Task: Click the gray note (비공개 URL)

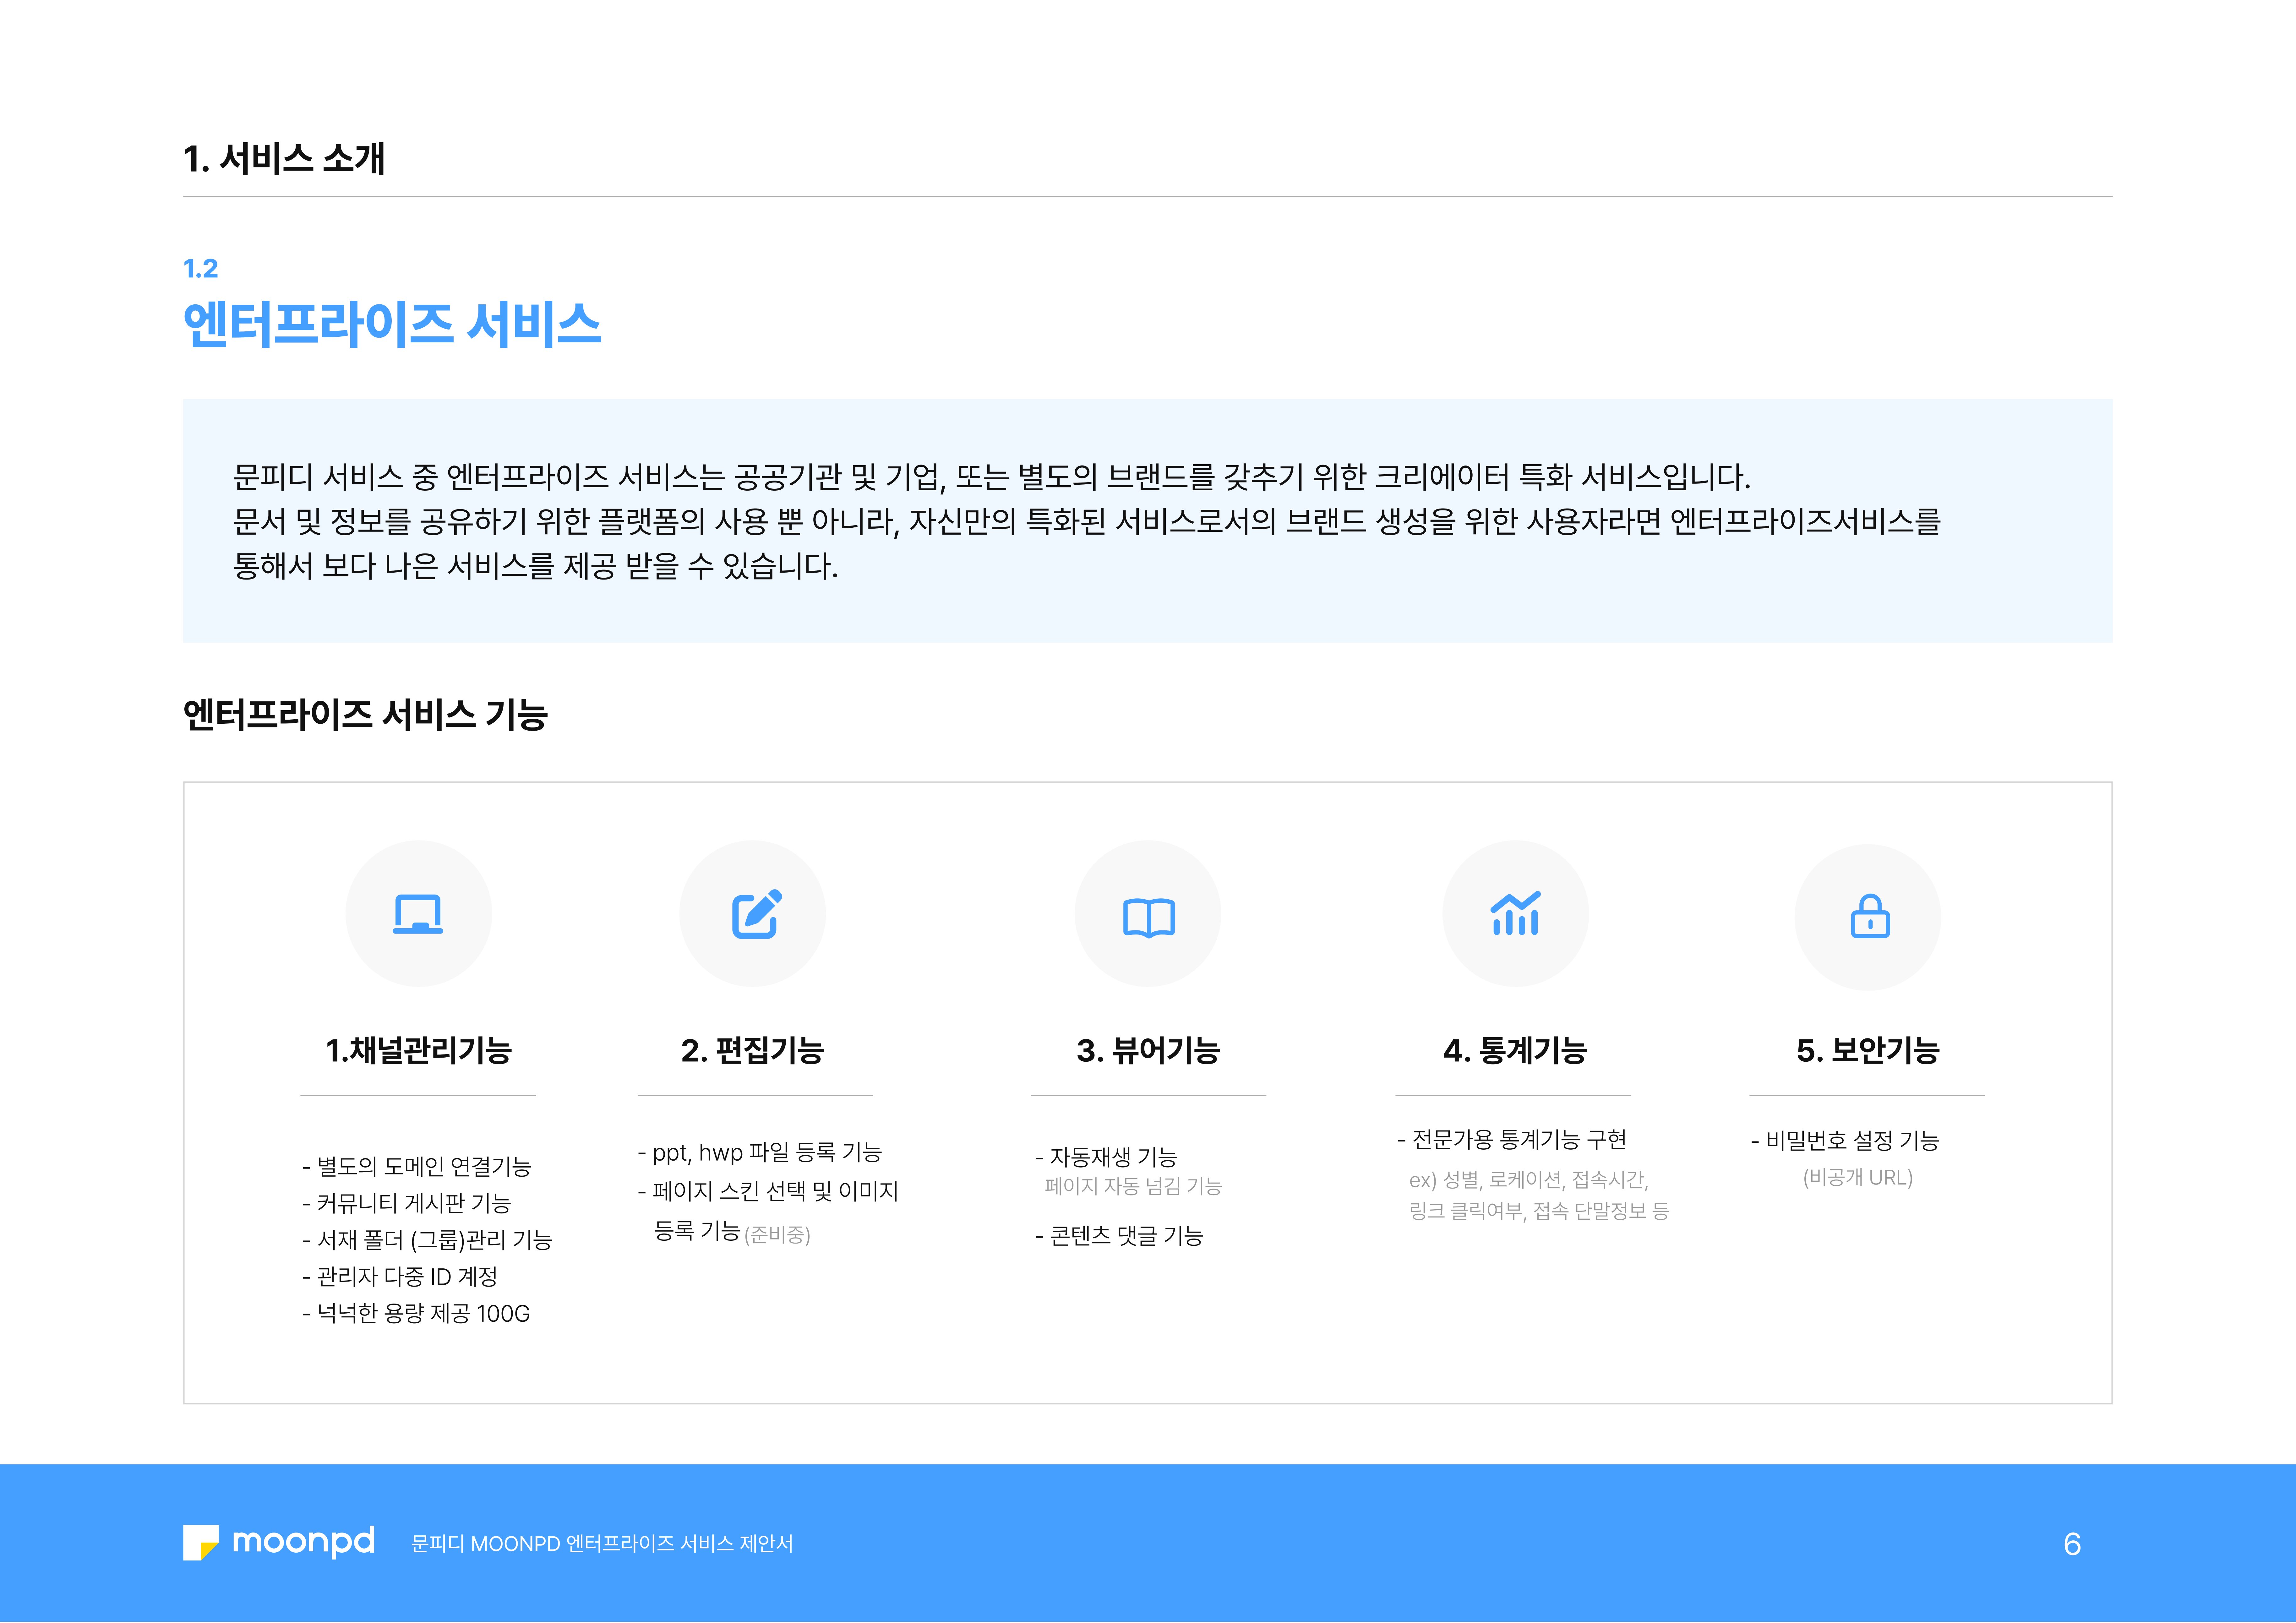Action: (x=1858, y=1178)
